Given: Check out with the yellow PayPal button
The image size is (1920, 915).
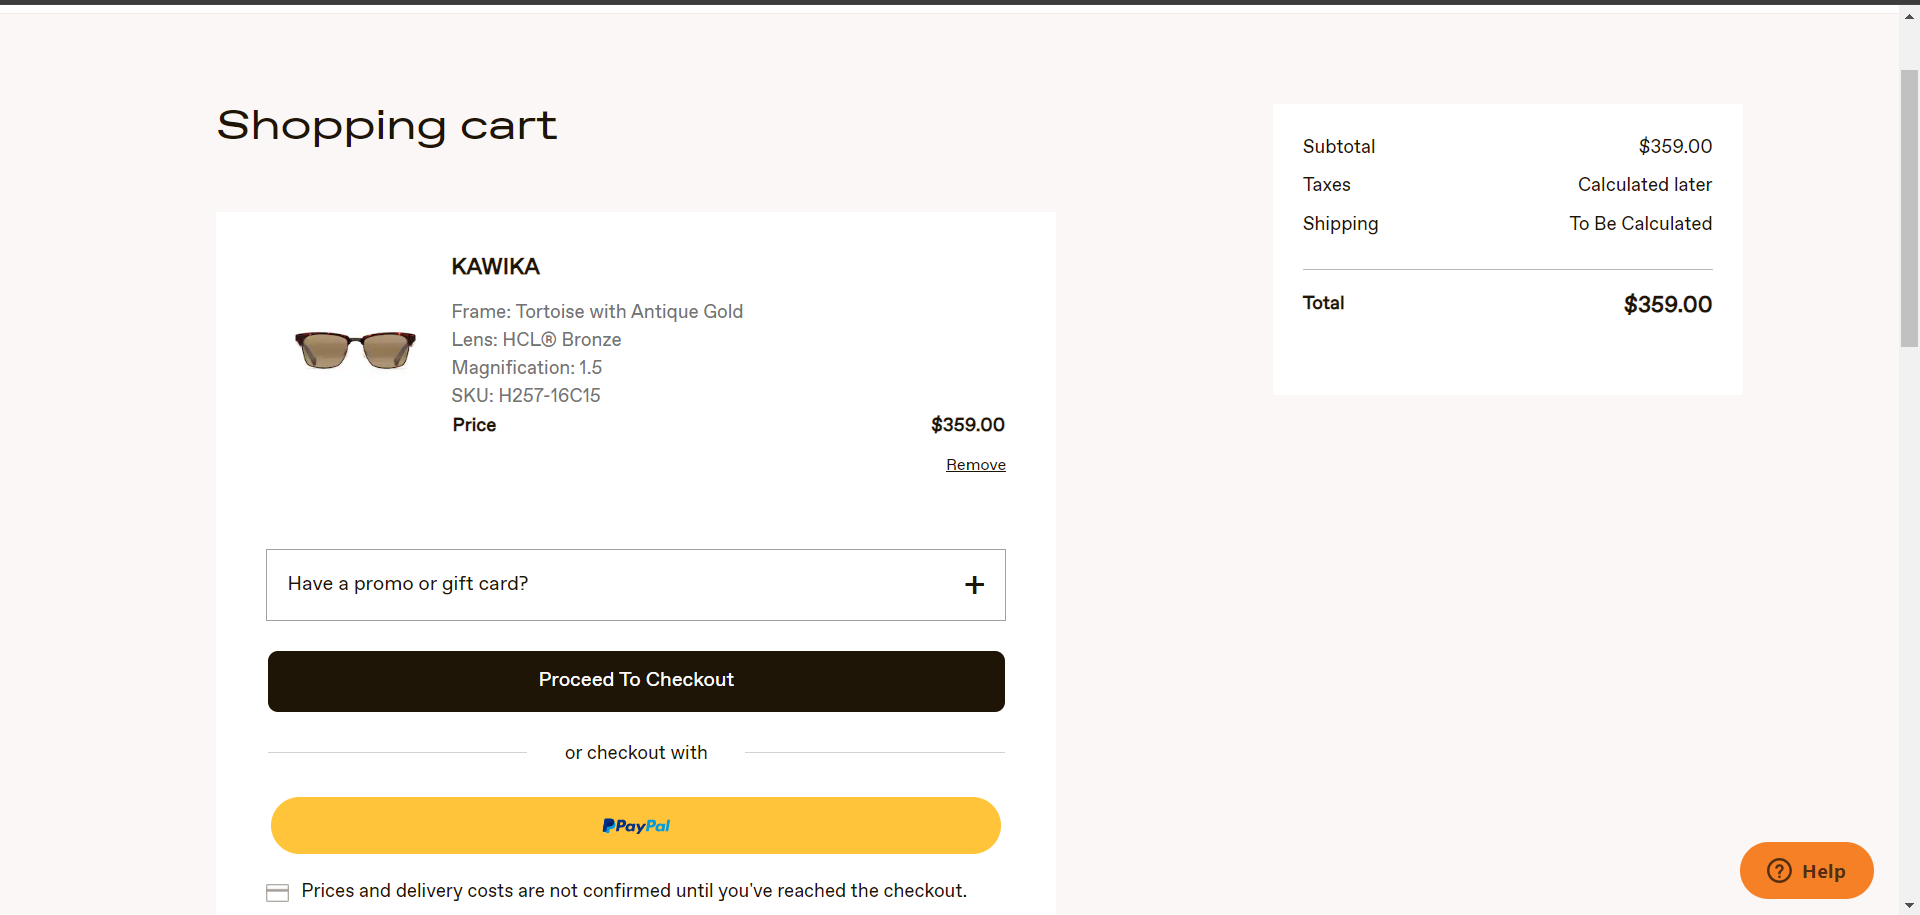Looking at the screenshot, I should point(636,826).
